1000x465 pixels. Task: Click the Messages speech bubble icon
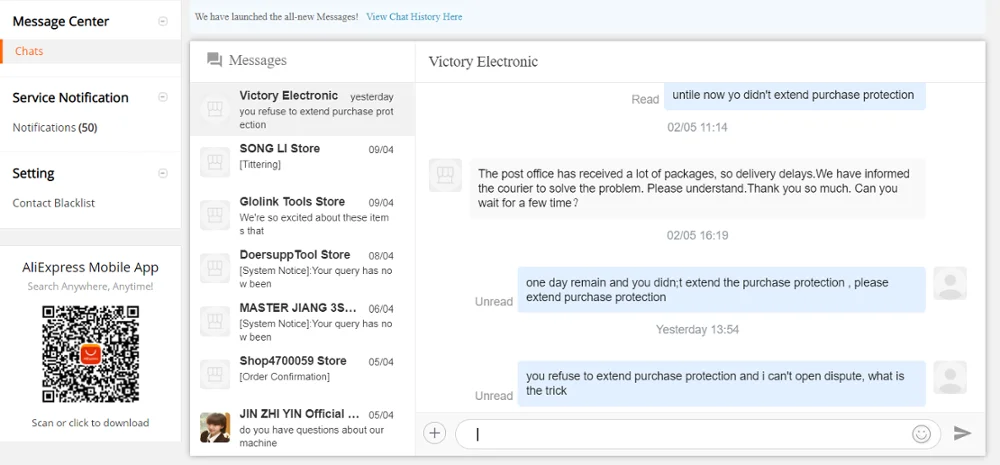[x=214, y=60]
